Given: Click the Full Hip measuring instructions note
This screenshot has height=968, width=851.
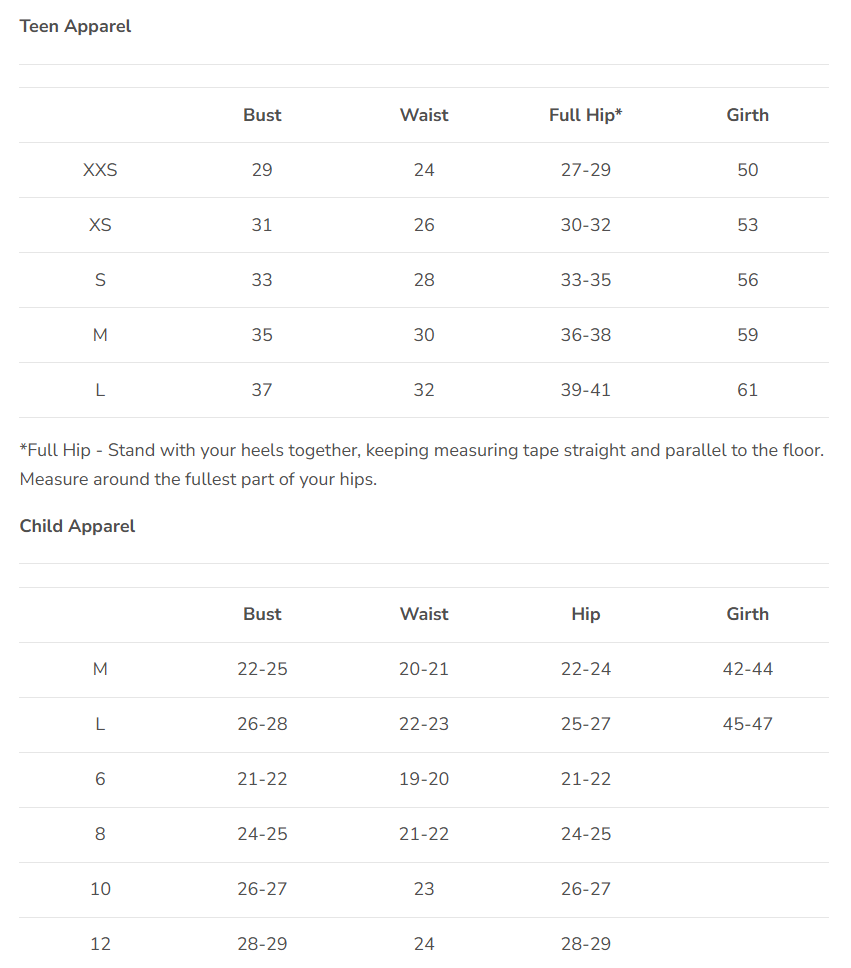Looking at the screenshot, I should click(x=421, y=464).
